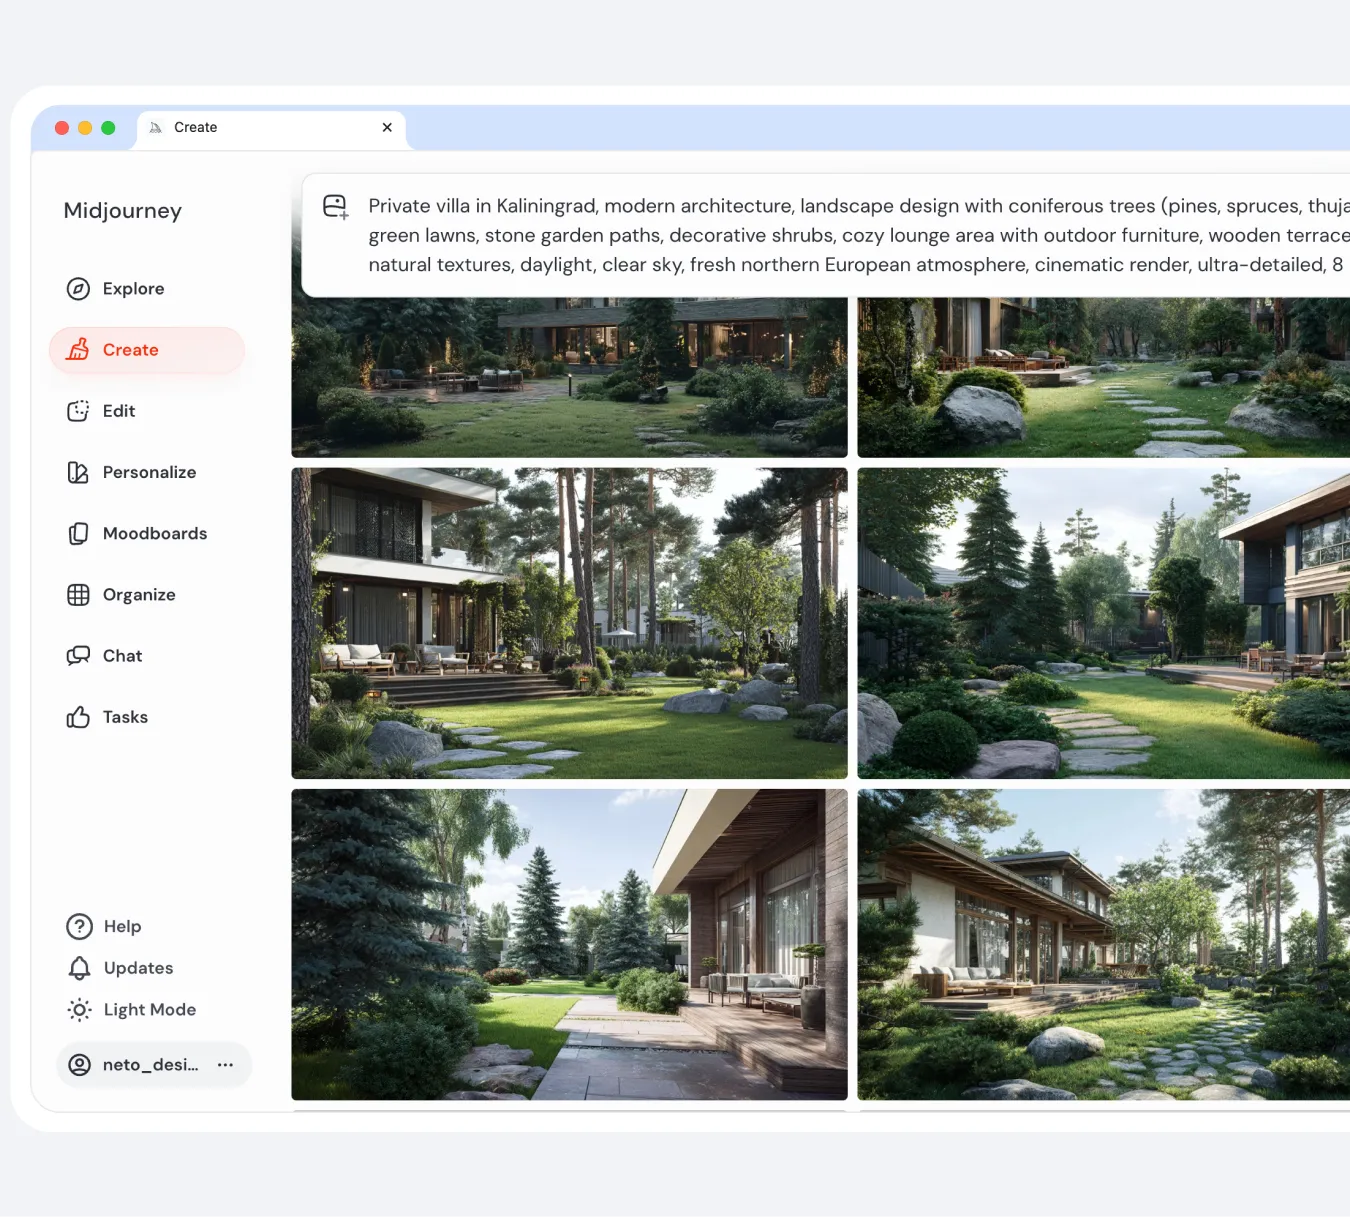Click the Organize grid icon
The width and height of the screenshot is (1350, 1217).
pos(78,595)
